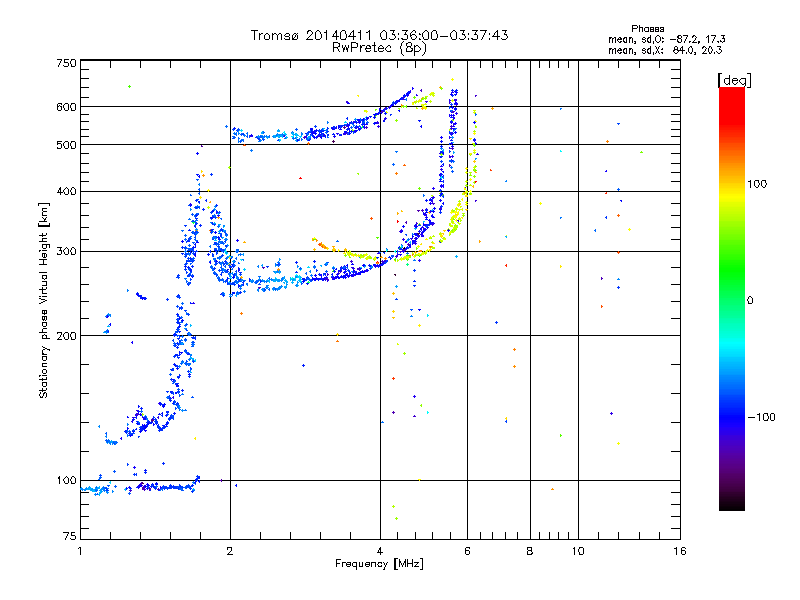Click the y-axis tick label '75'

point(70,536)
